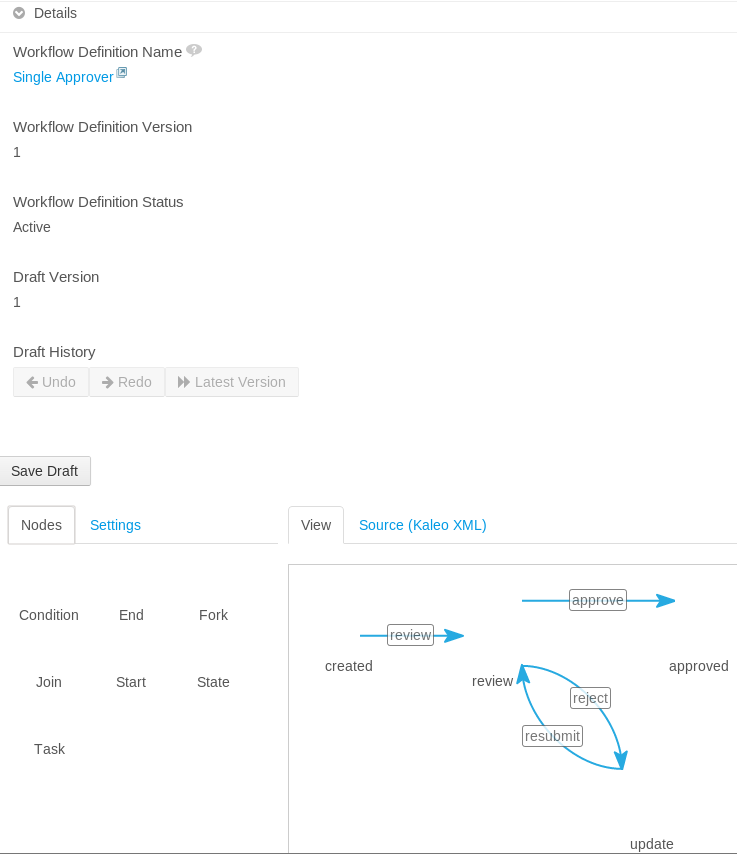737x854 pixels.
Task: Click the reject transition label
Action: 590,698
